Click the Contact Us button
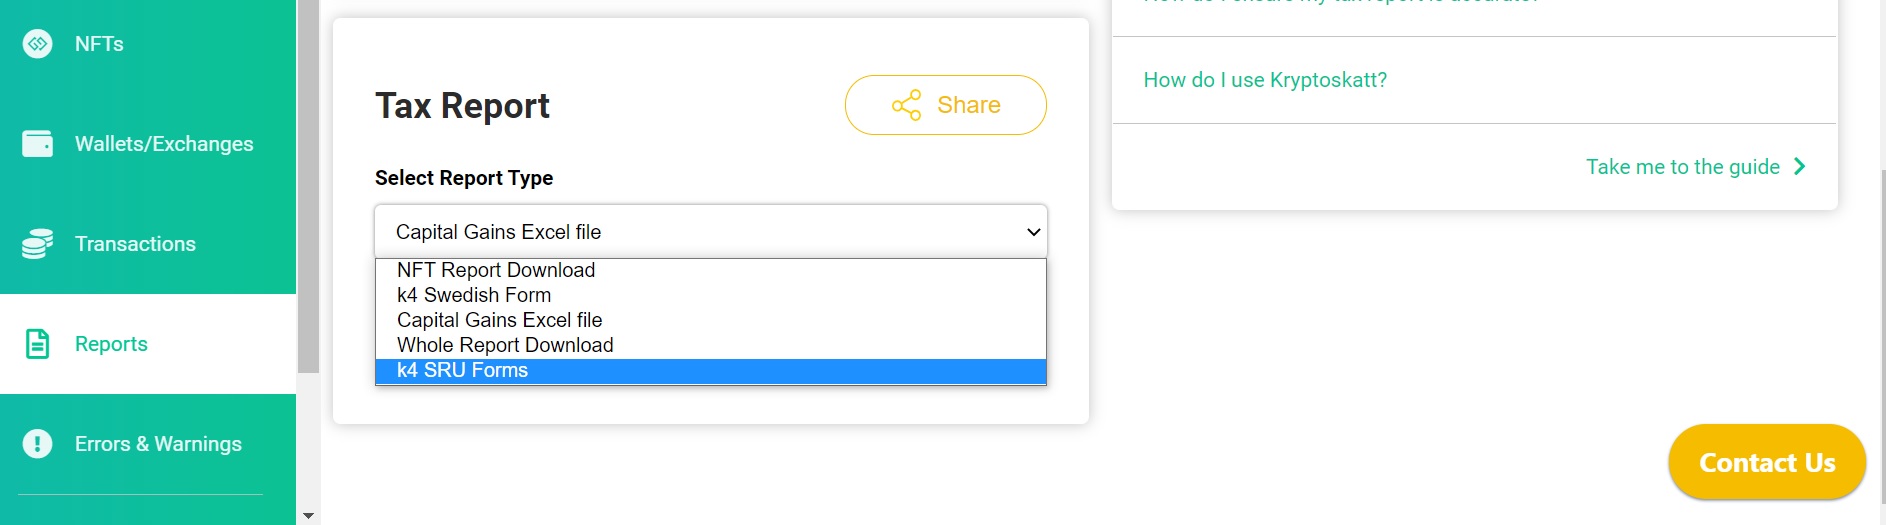Screen dimensions: 1886x525 click(1767, 462)
